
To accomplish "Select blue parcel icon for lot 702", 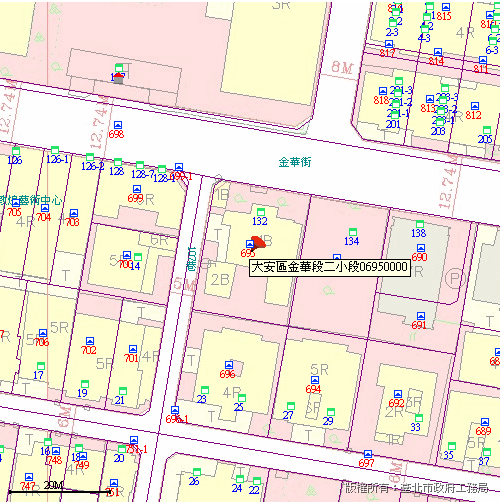I will tap(90, 341).
